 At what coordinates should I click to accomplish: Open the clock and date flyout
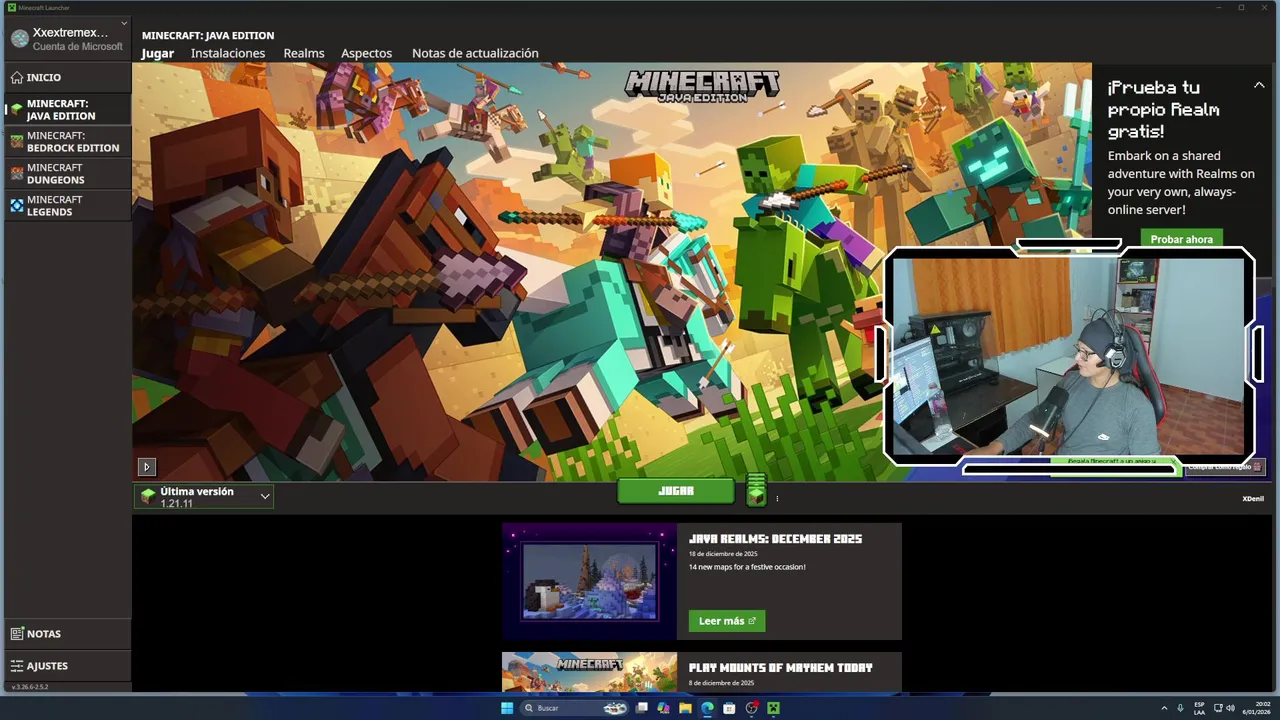pyautogui.click(x=1255, y=708)
